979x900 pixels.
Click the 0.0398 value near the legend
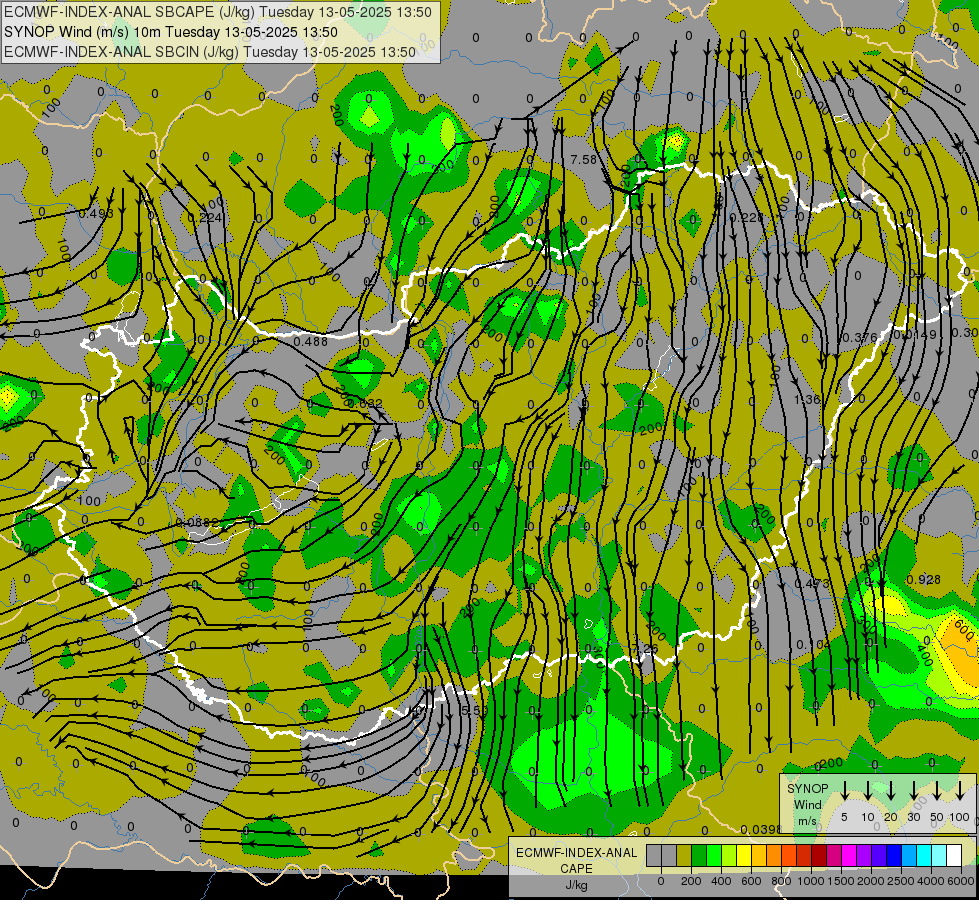coord(761,829)
